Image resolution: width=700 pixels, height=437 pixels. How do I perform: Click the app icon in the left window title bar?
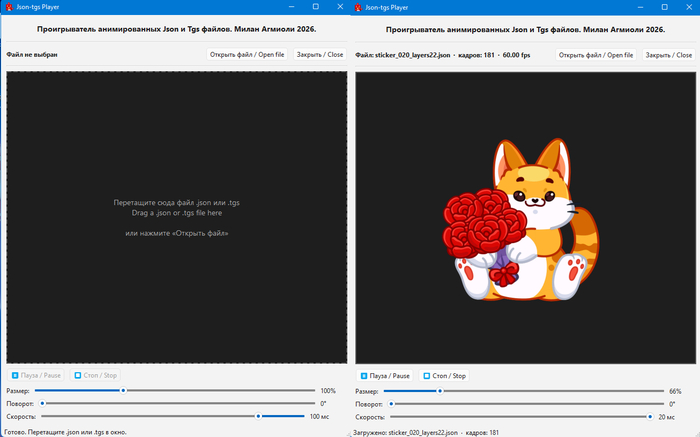pos(9,7)
